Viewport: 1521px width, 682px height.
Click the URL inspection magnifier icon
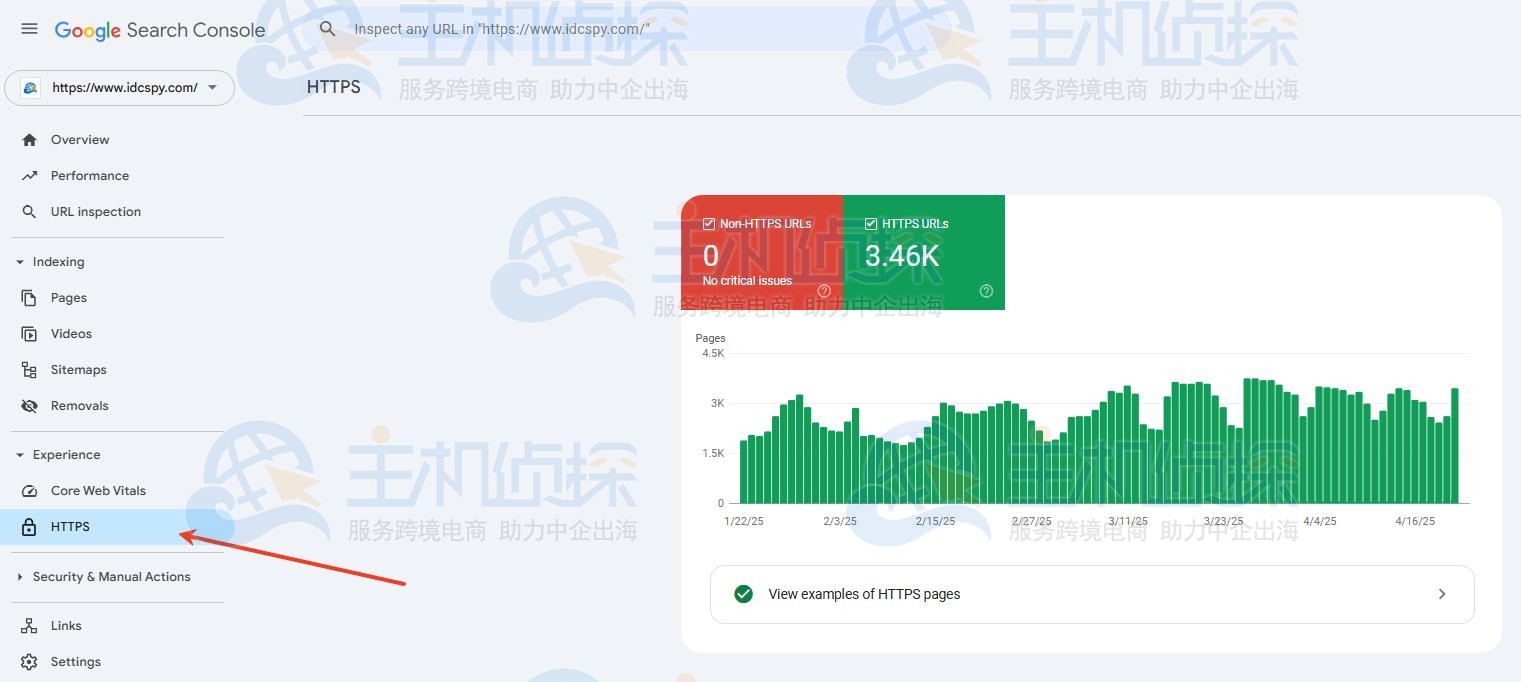30,211
